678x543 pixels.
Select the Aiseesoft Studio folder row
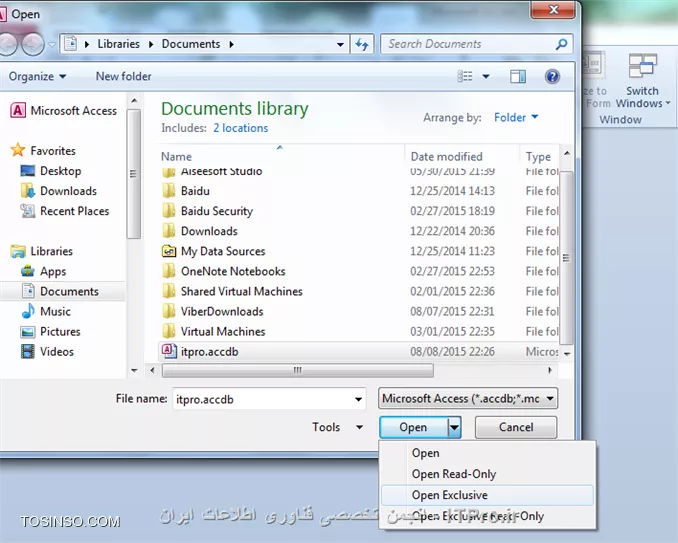[x=359, y=172]
